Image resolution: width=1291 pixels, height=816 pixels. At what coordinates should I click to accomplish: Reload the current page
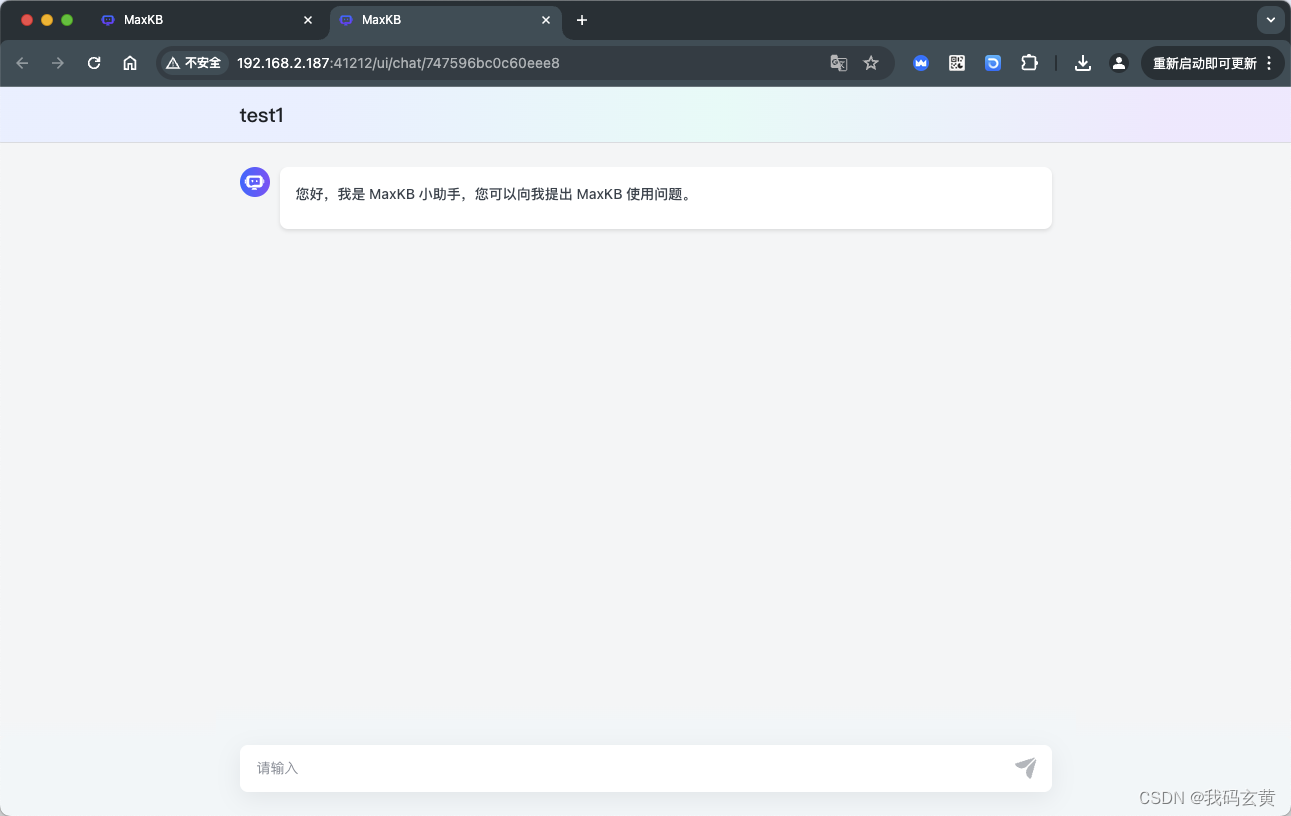94,63
